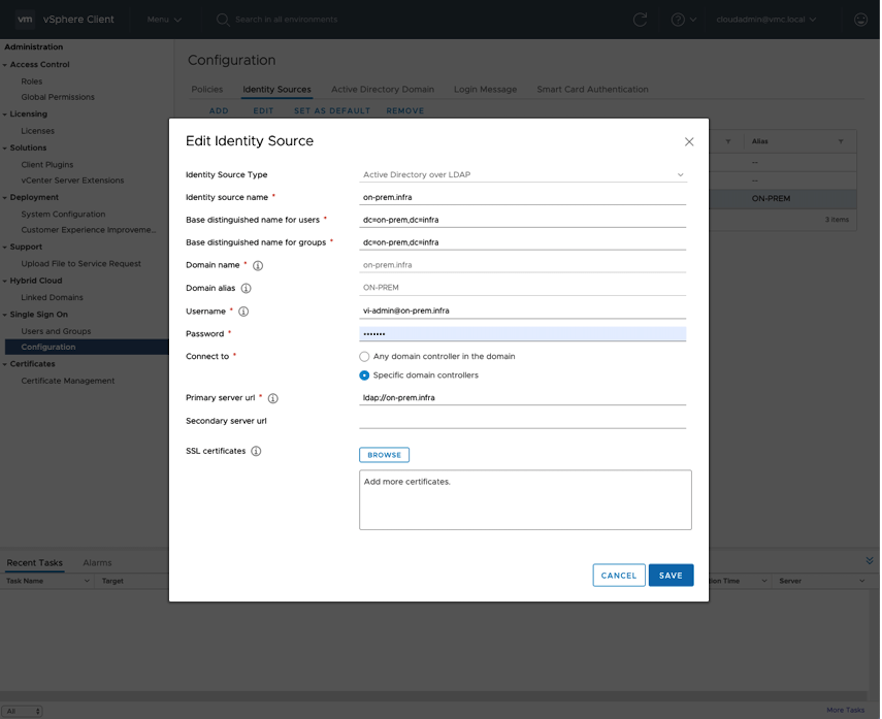
Task: Switch to the Policies tab
Action: coord(207,89)
